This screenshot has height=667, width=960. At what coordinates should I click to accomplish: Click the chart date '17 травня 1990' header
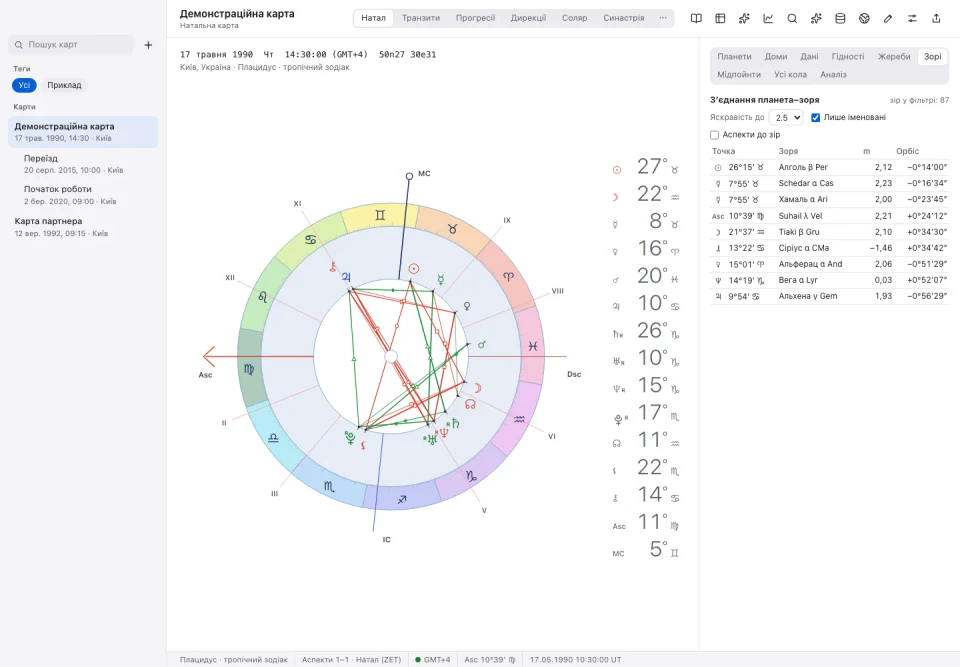pyautogui.click(x=216, y=55)
